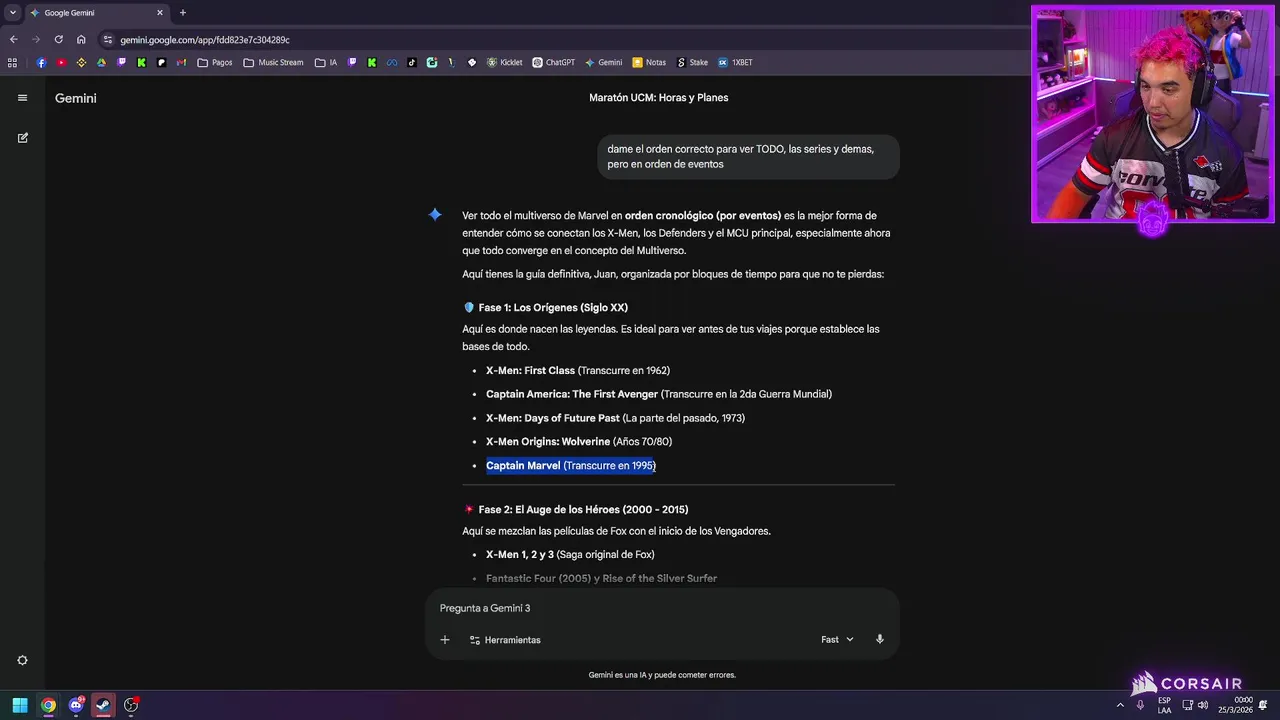Open the volume speaker tray icon
Image resolution: width=1280 pixels, height=720 pixels.
(x=1203, y=705)
